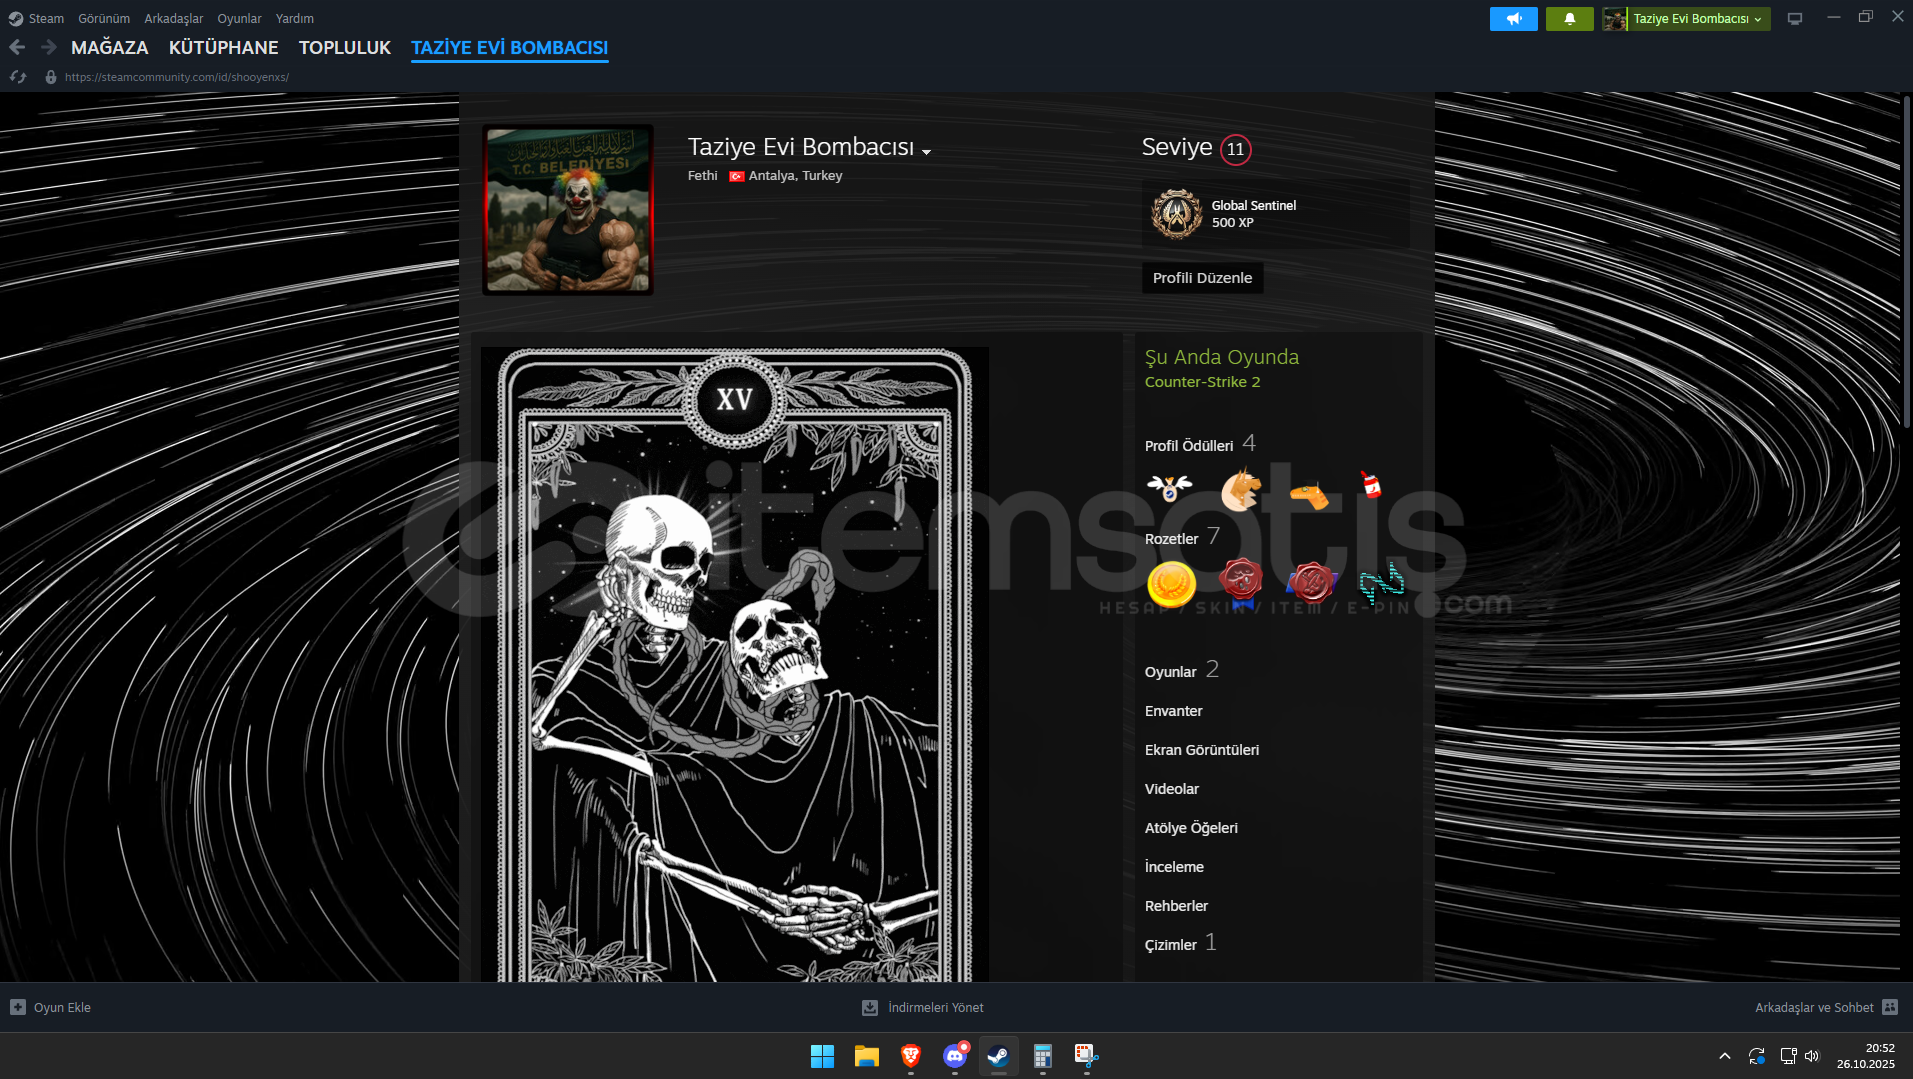Open the Oyunlar games list link
Screen dimensions: 1913x1079
pyautogui.click(x=1171, y=672)
